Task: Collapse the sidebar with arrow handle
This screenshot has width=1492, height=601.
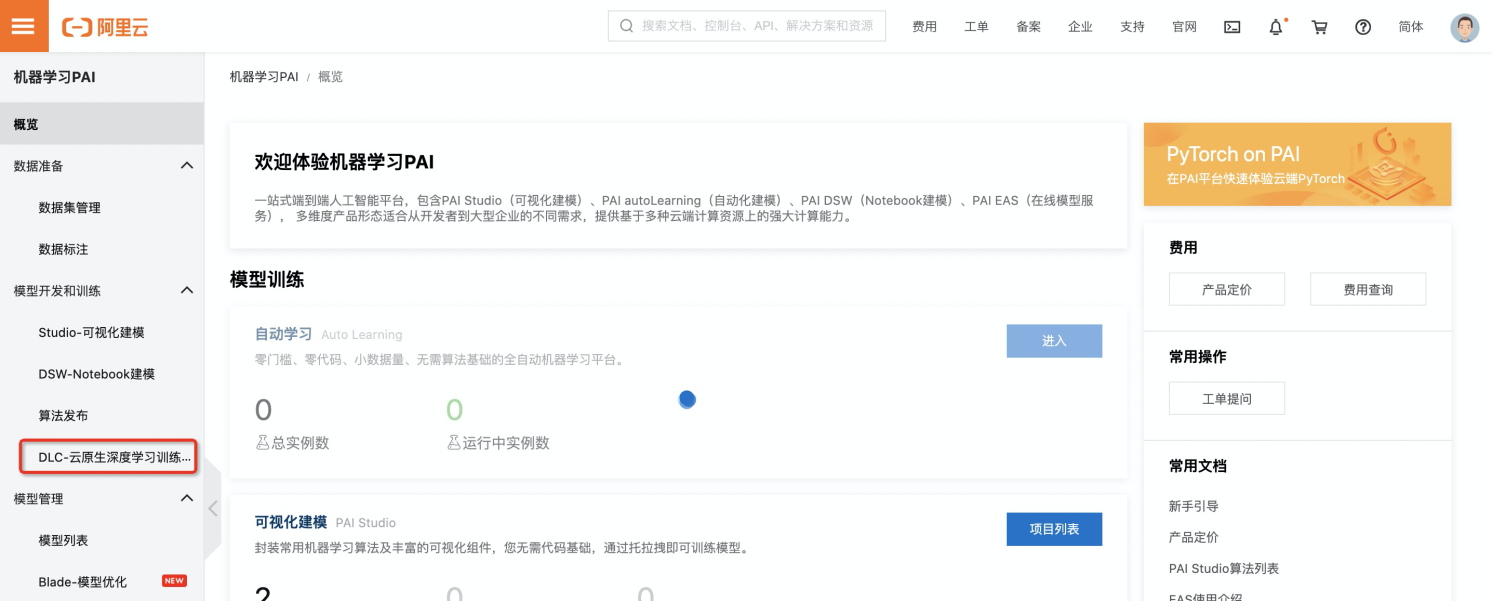Action: [212, 508]
